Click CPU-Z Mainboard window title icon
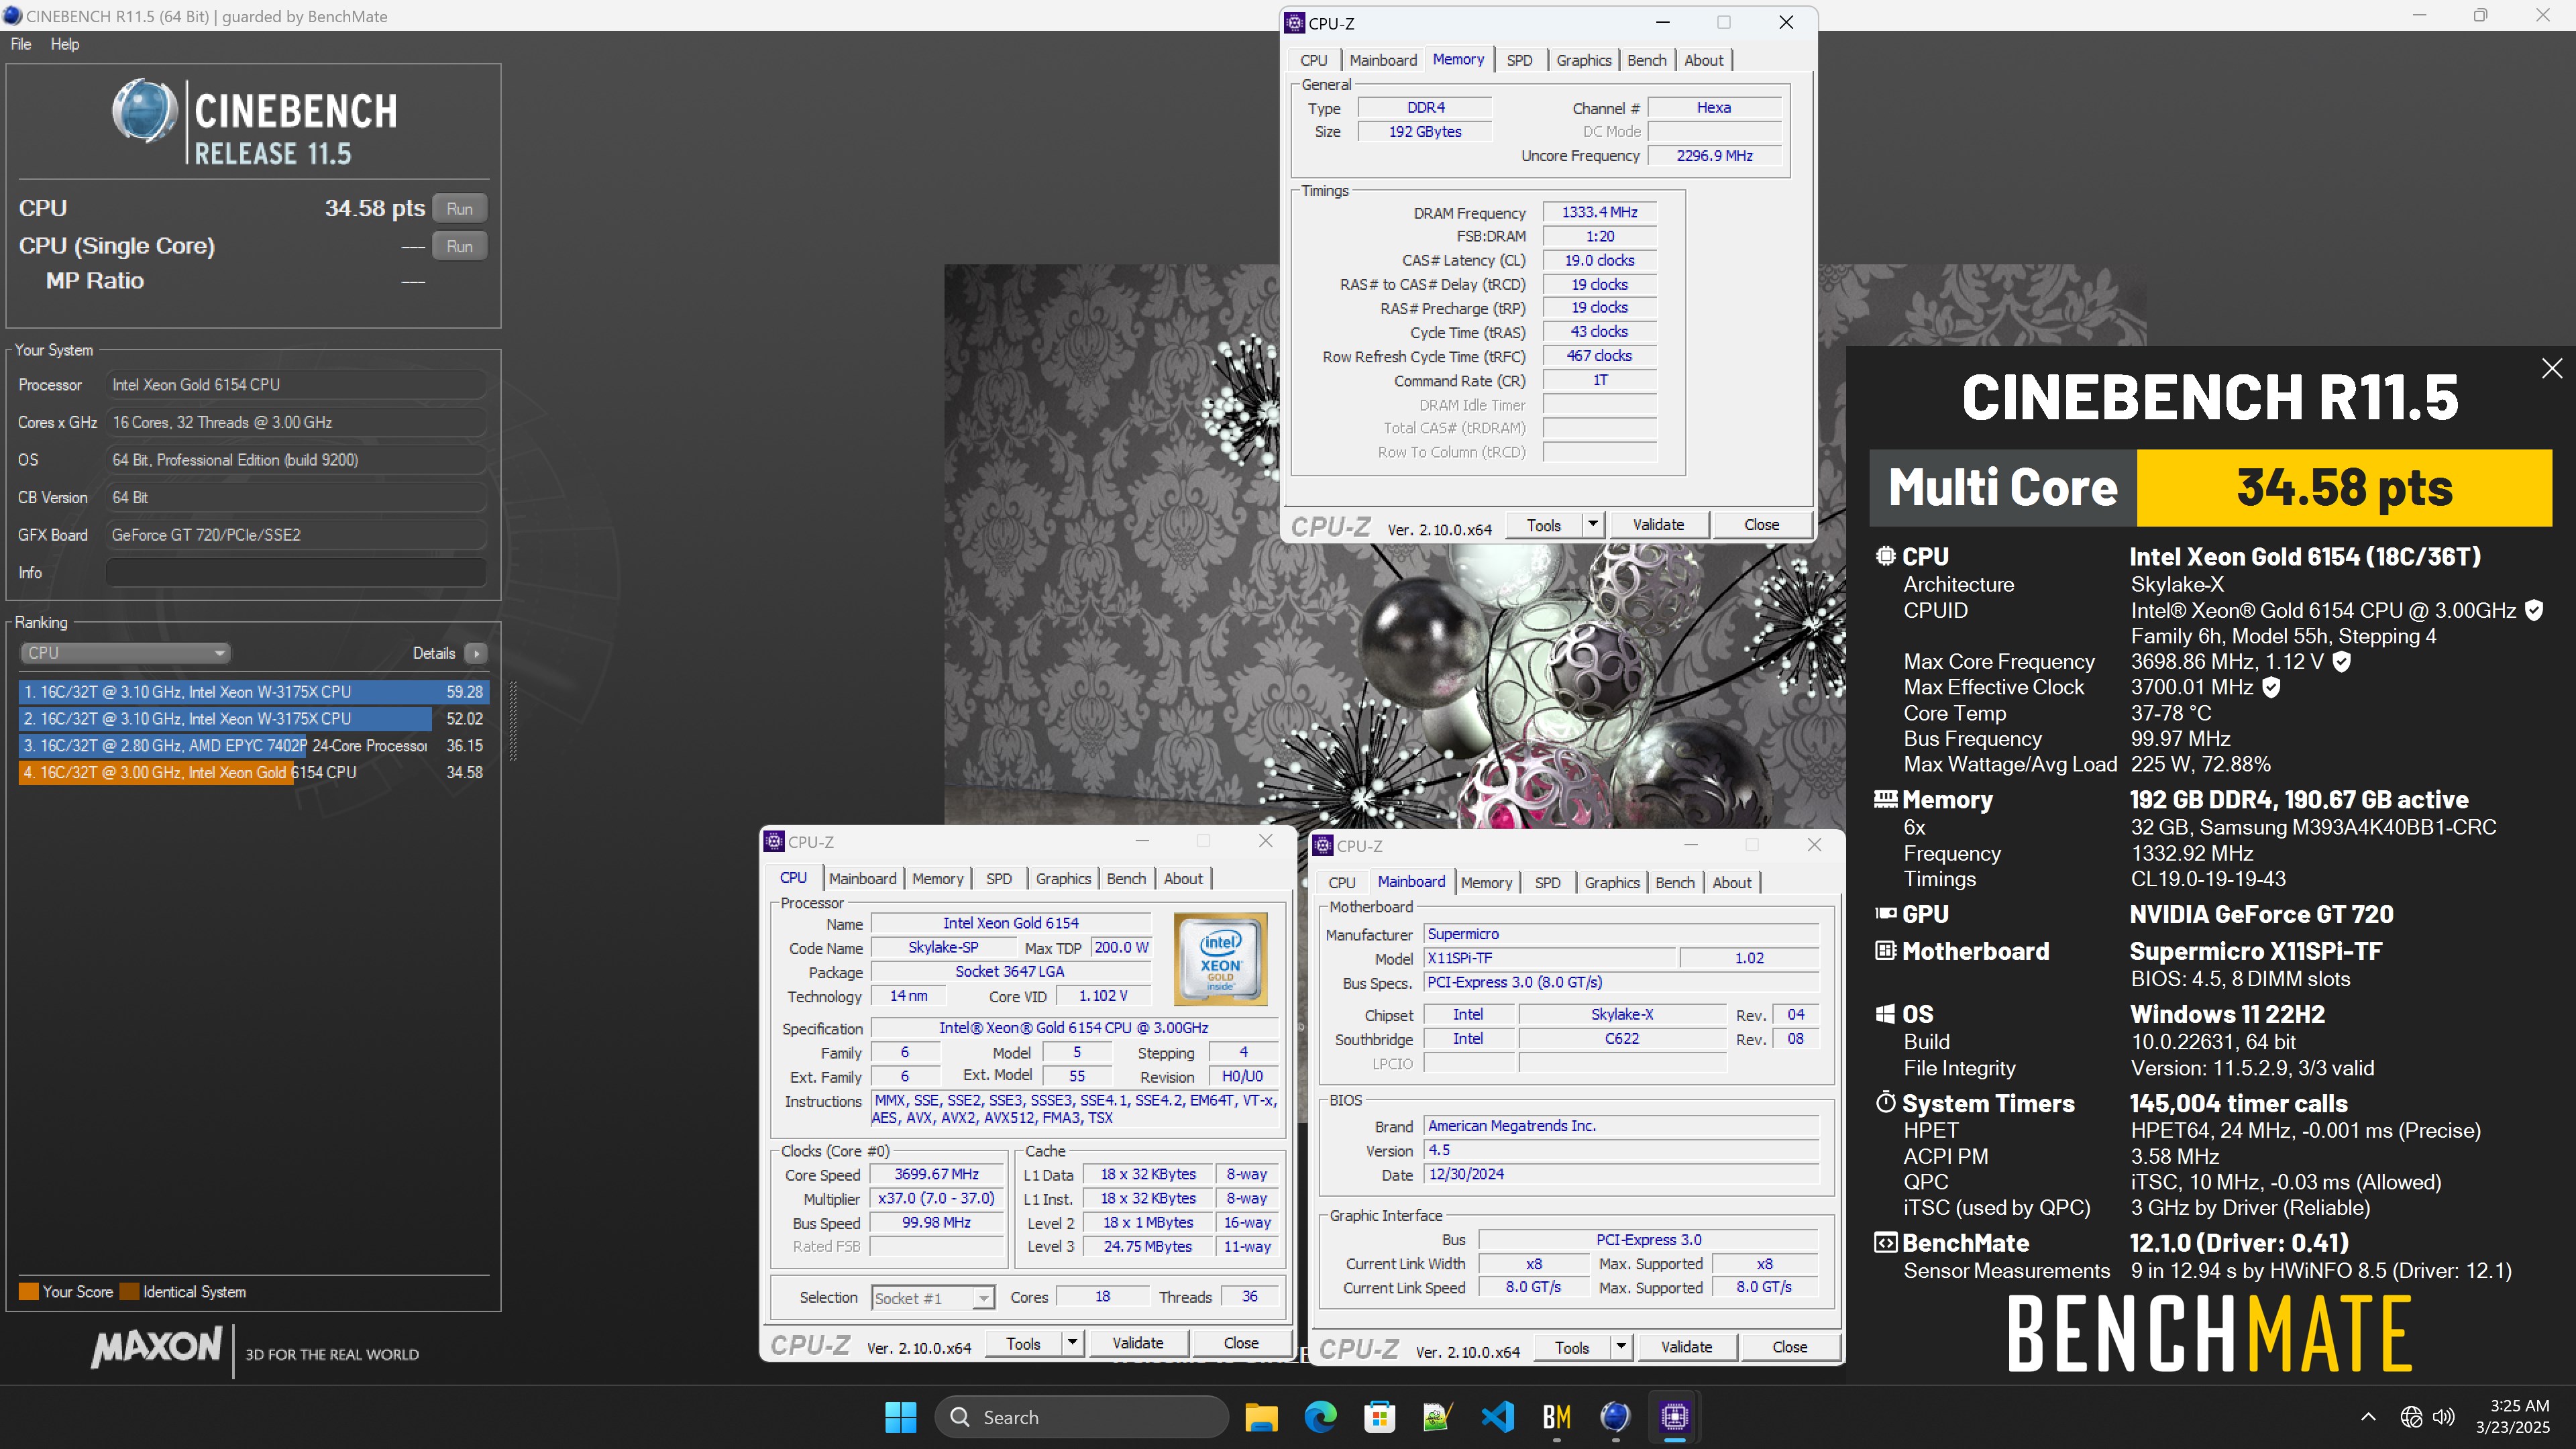This screenshot has width=2576, height=1449. [x=1323, y=846]
